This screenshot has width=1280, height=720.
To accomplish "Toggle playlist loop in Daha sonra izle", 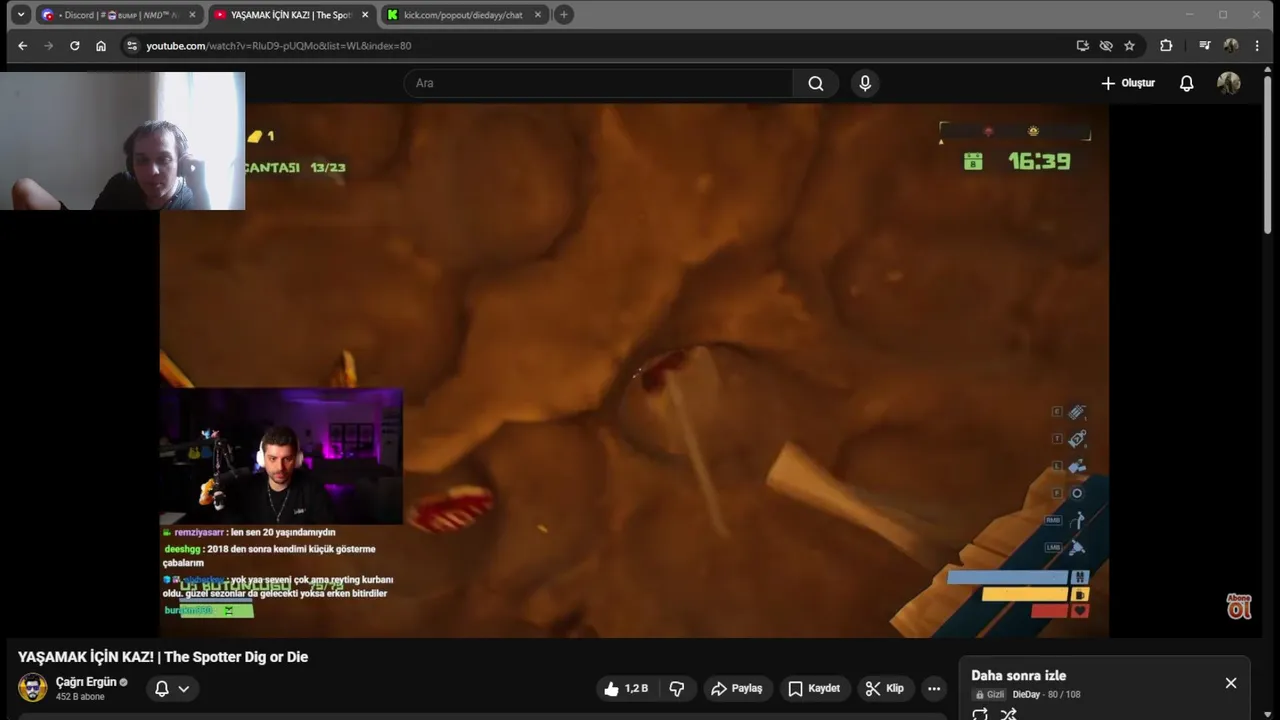I will pos(980,714).
